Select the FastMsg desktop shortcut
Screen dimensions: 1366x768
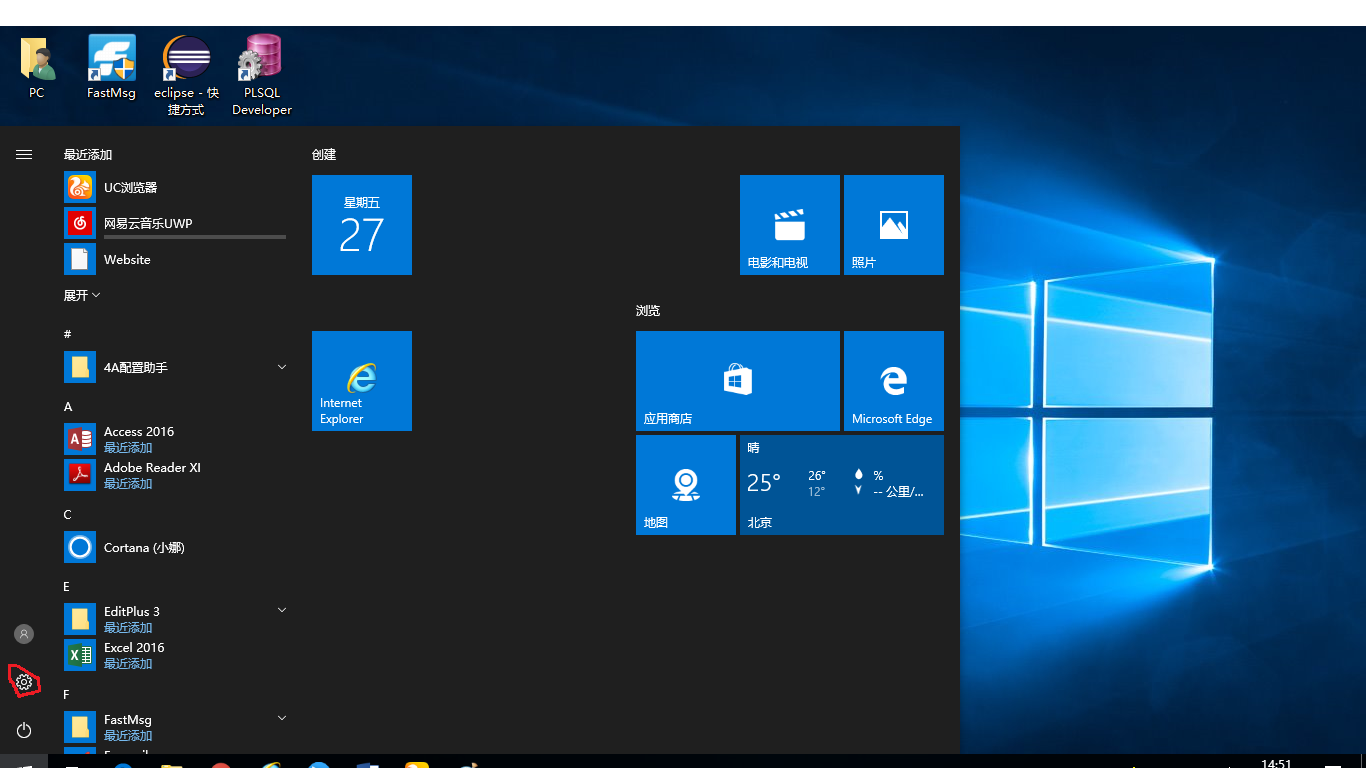click(111, 68)
